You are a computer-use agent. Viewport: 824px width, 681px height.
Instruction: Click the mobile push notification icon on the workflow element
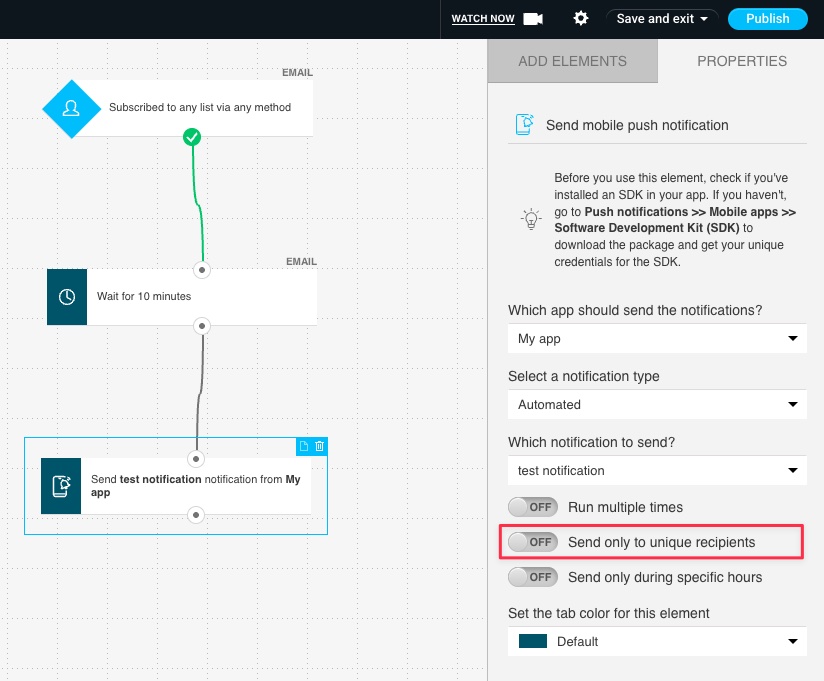tap(60, 486)
